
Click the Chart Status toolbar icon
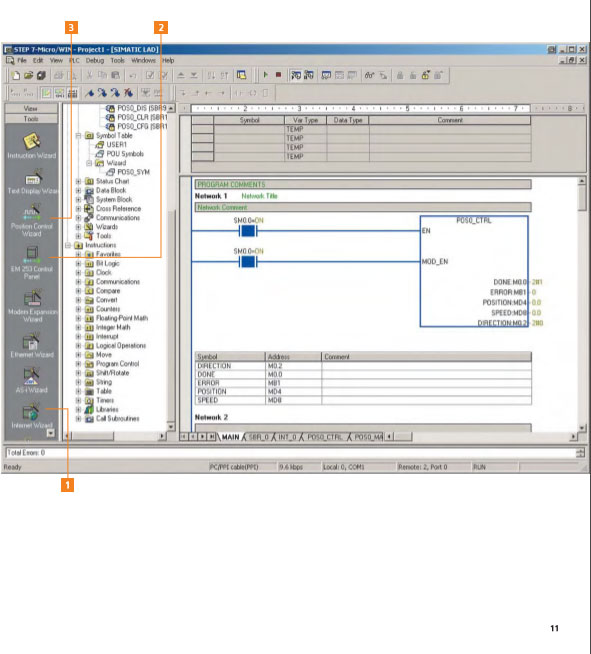point(326,75)
